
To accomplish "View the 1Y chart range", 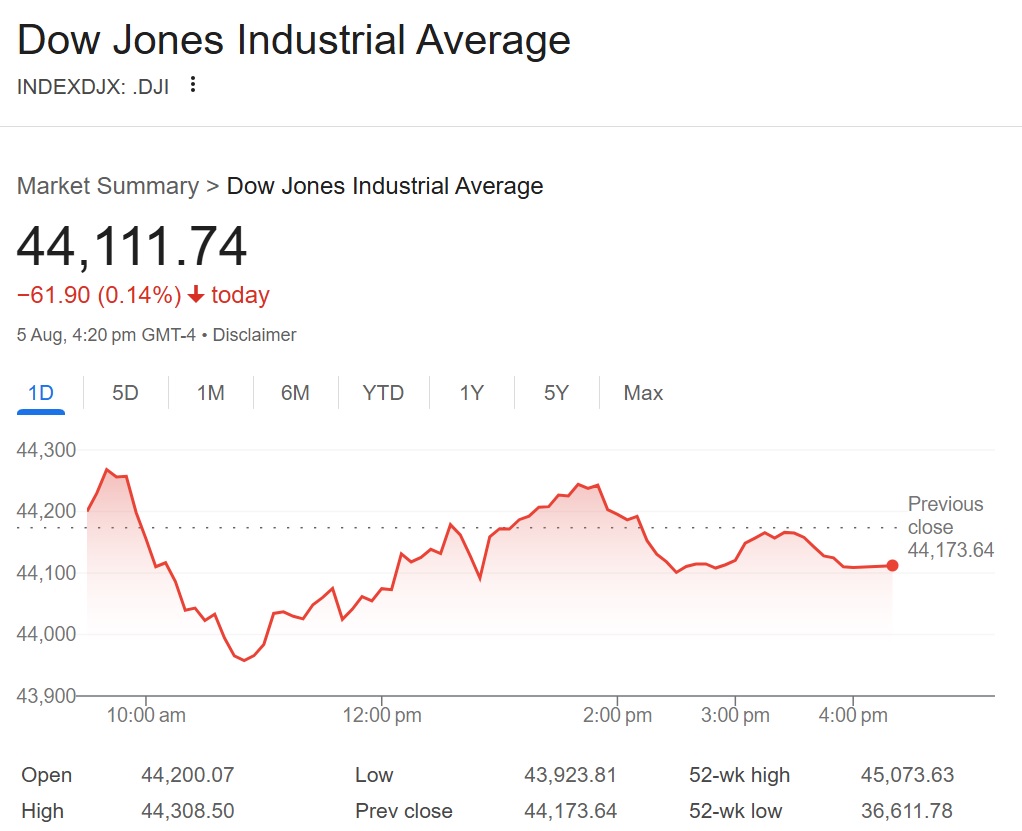I will (470, 393).
